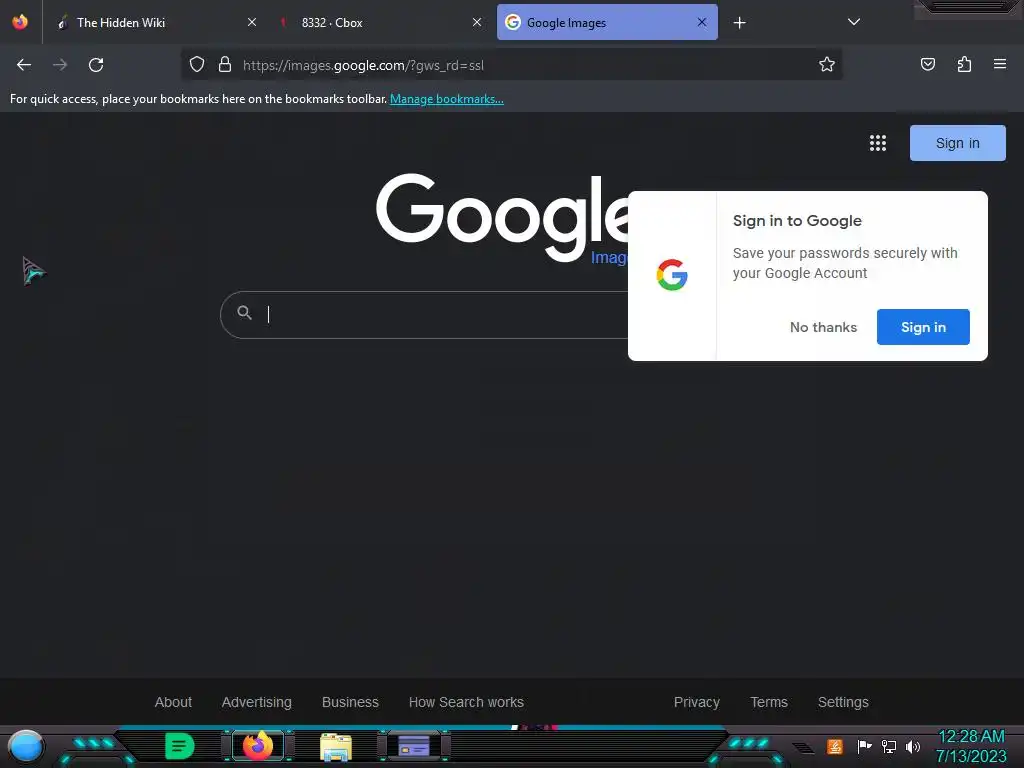
Task: Click the forward navigation arrow
Action: point(60,65)
